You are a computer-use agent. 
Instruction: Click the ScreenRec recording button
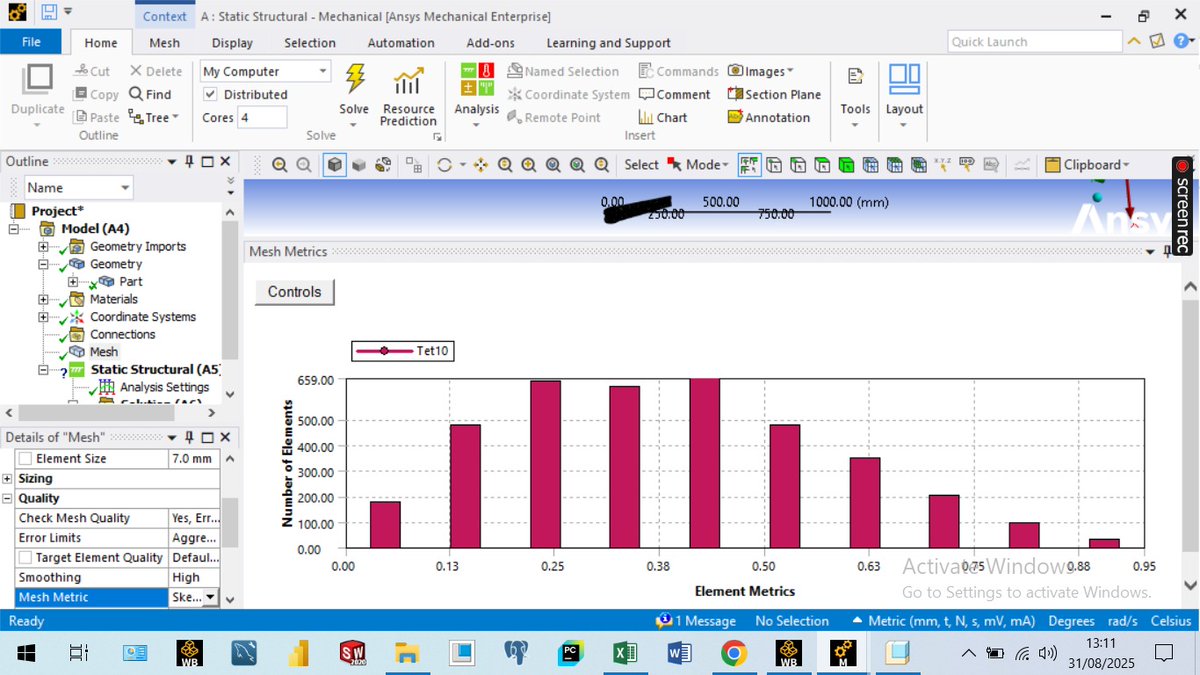point(1182,167)
